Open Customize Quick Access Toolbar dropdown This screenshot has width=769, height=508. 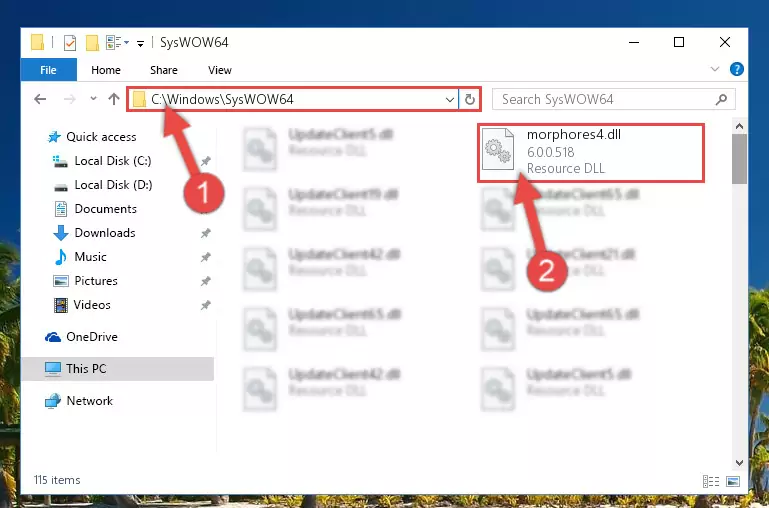pos(140,43)
